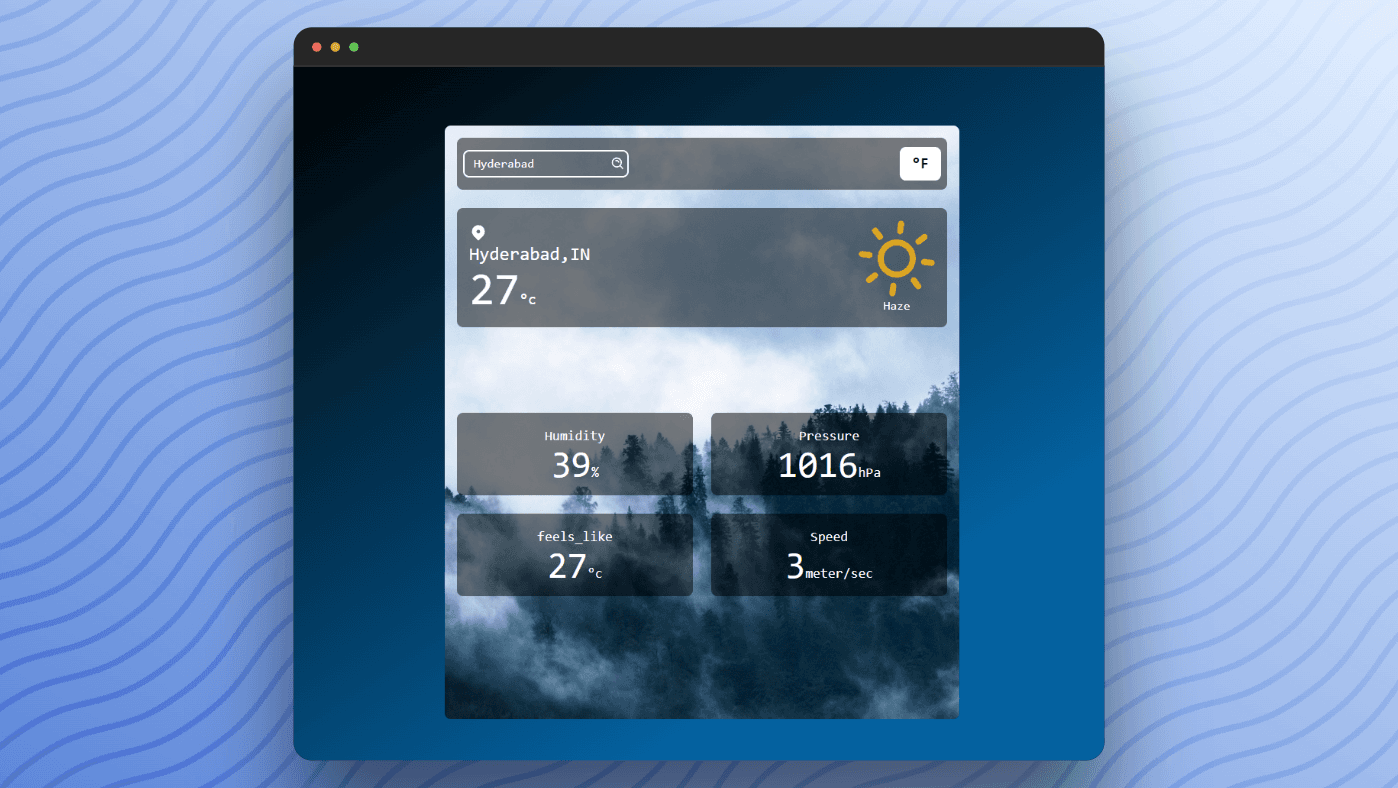
Task: Toggle temperature units to Fahrenheit
Action: pos(919,163)
